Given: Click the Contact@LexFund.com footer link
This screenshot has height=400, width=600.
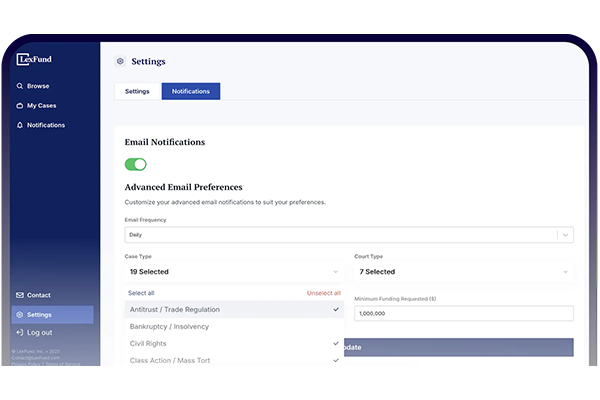Looking at the screenshot, I should (35, 358).
